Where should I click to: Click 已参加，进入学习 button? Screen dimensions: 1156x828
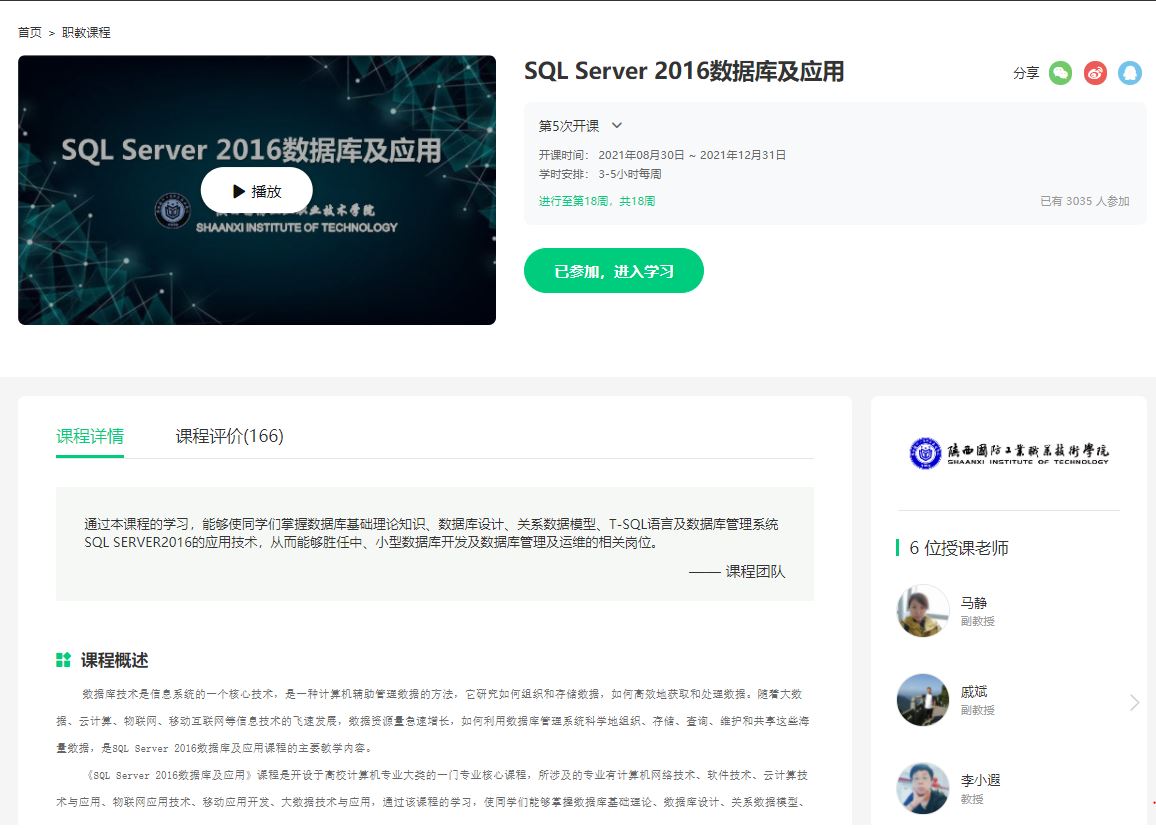point(613,271)
